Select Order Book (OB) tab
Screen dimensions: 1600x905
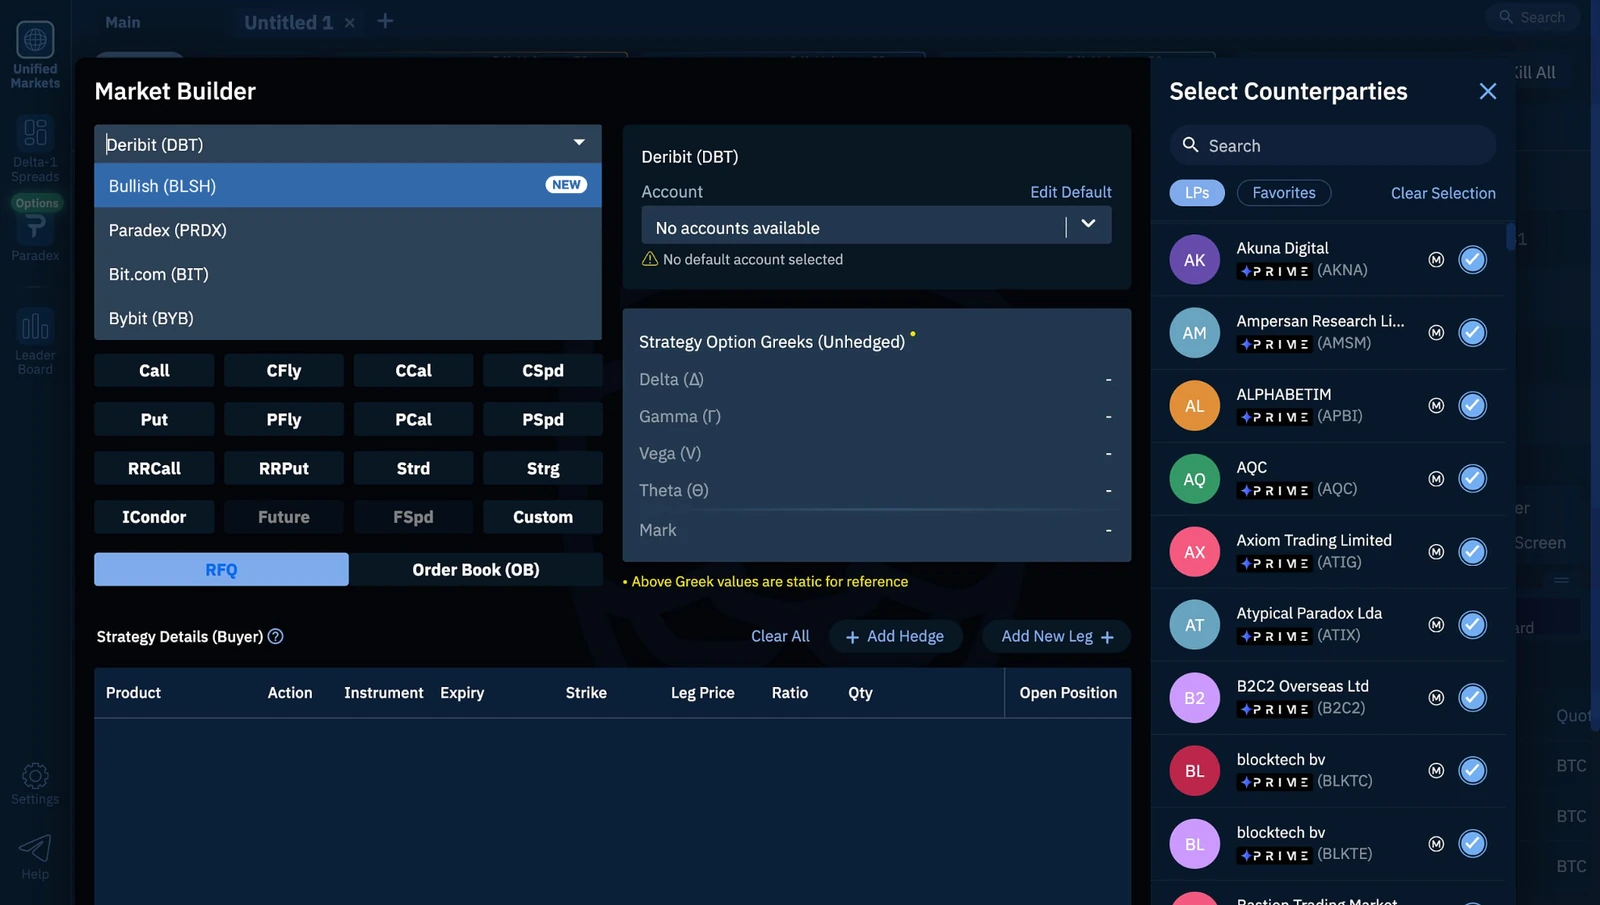[x=476, y=569]
